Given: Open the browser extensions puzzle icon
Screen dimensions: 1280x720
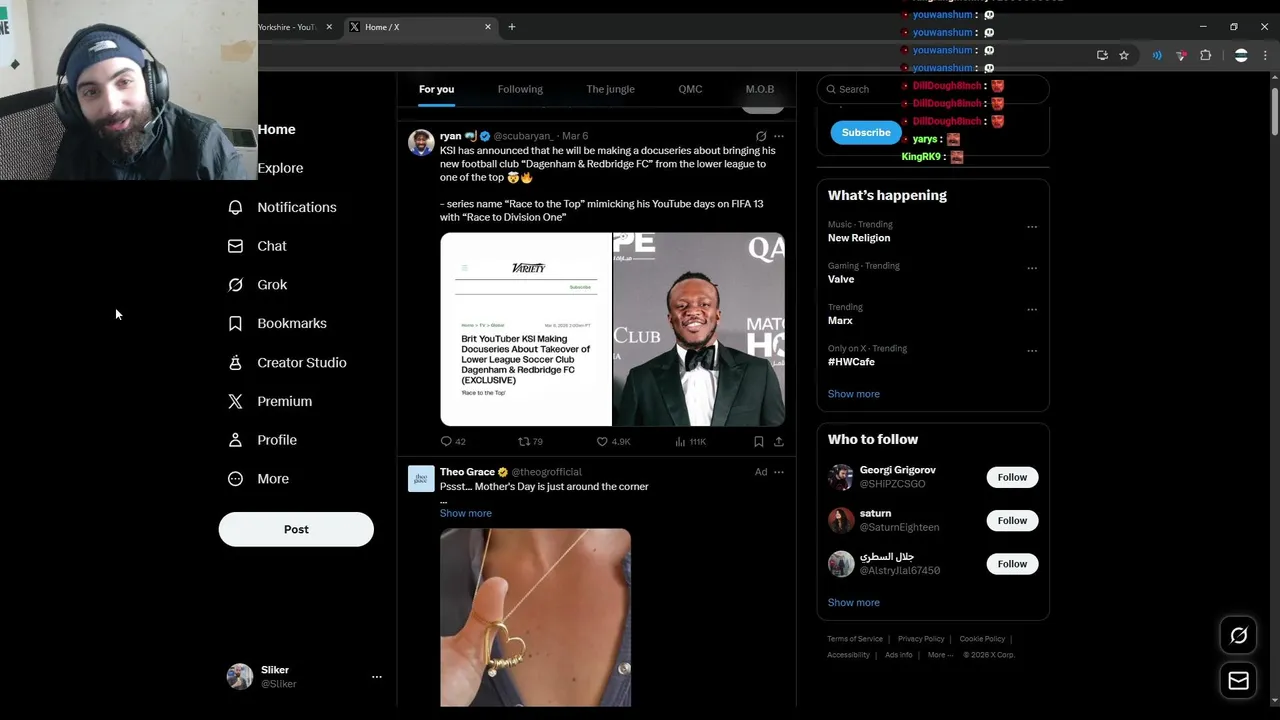Looking at the screenshot, I should coord(1205,56).
